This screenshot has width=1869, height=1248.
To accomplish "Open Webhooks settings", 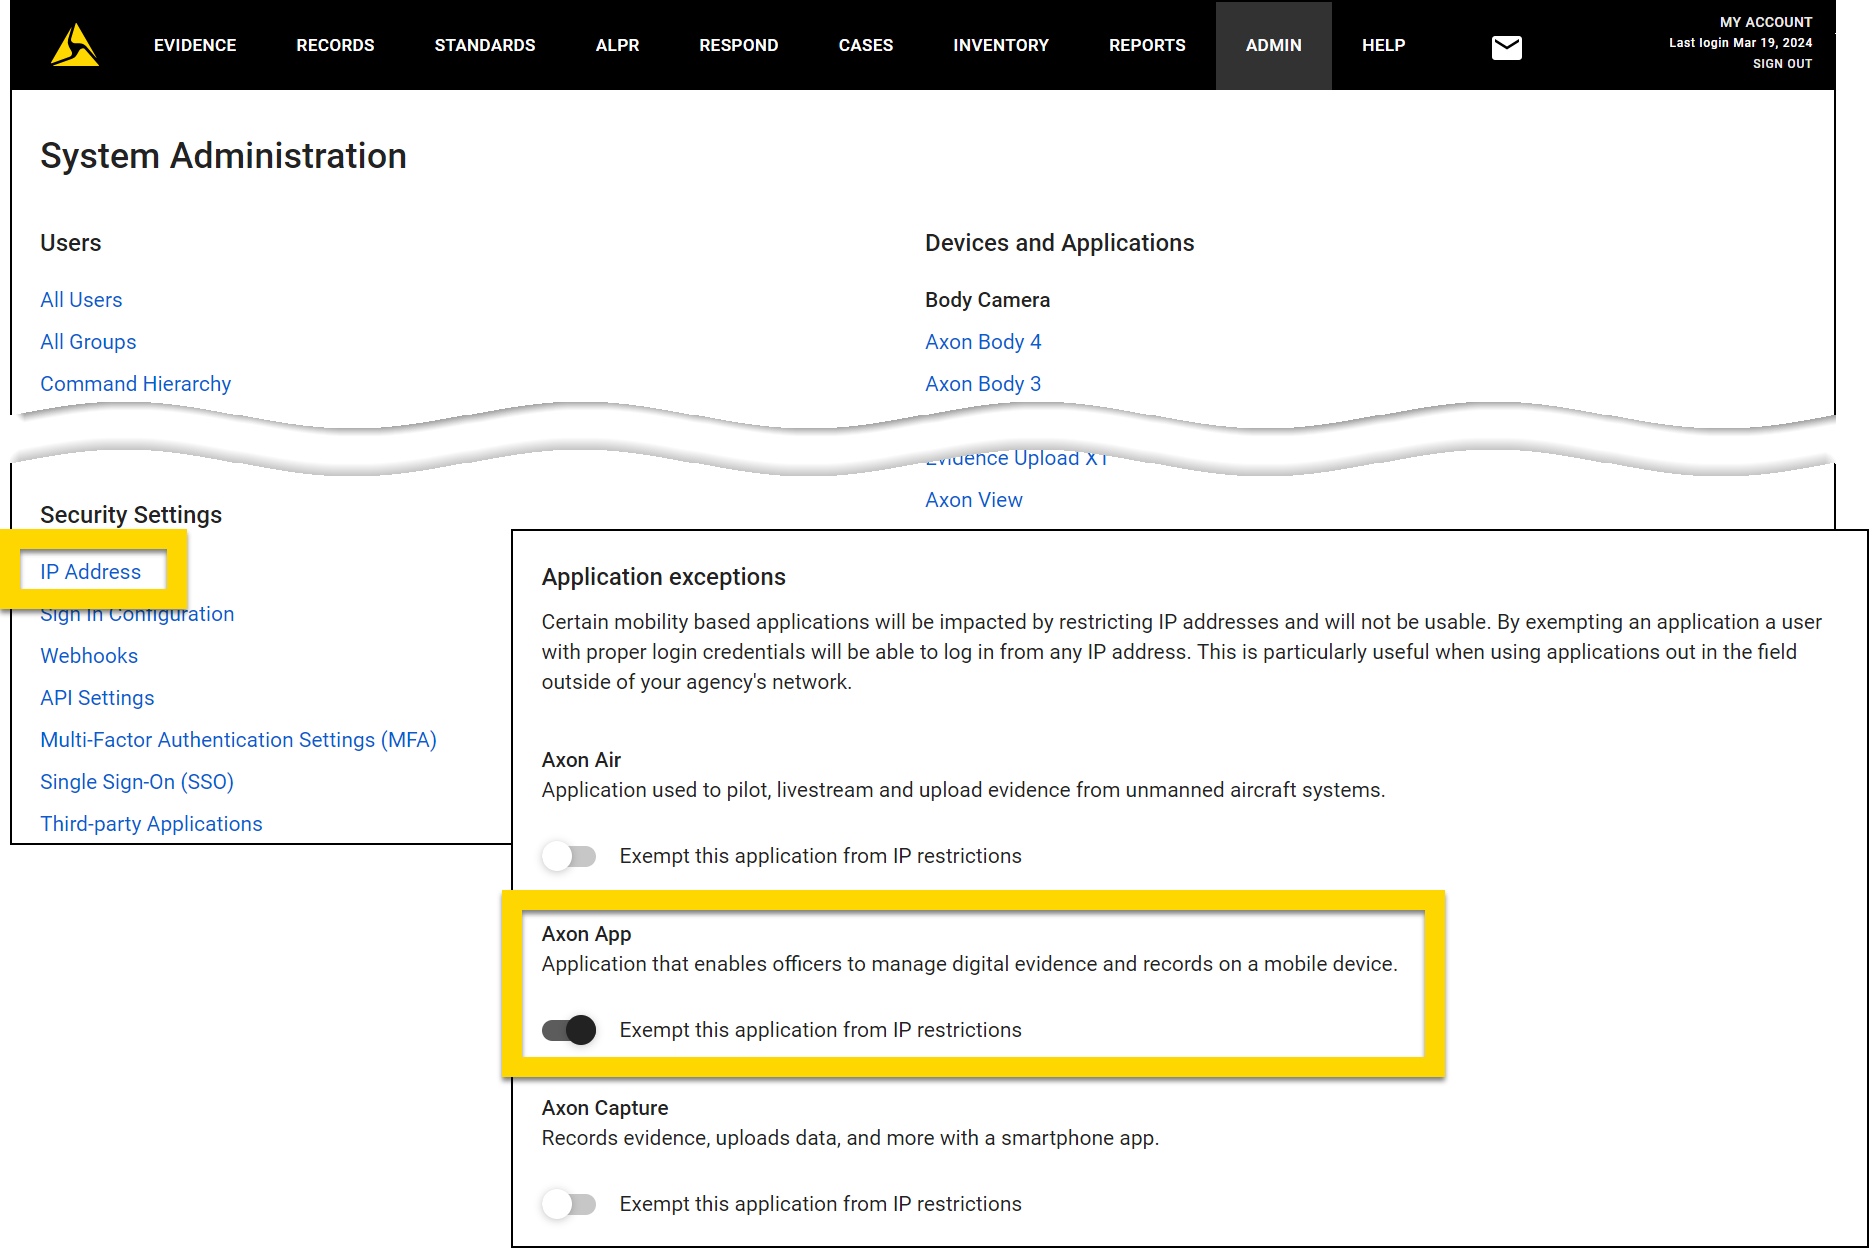I will point(89,656).
